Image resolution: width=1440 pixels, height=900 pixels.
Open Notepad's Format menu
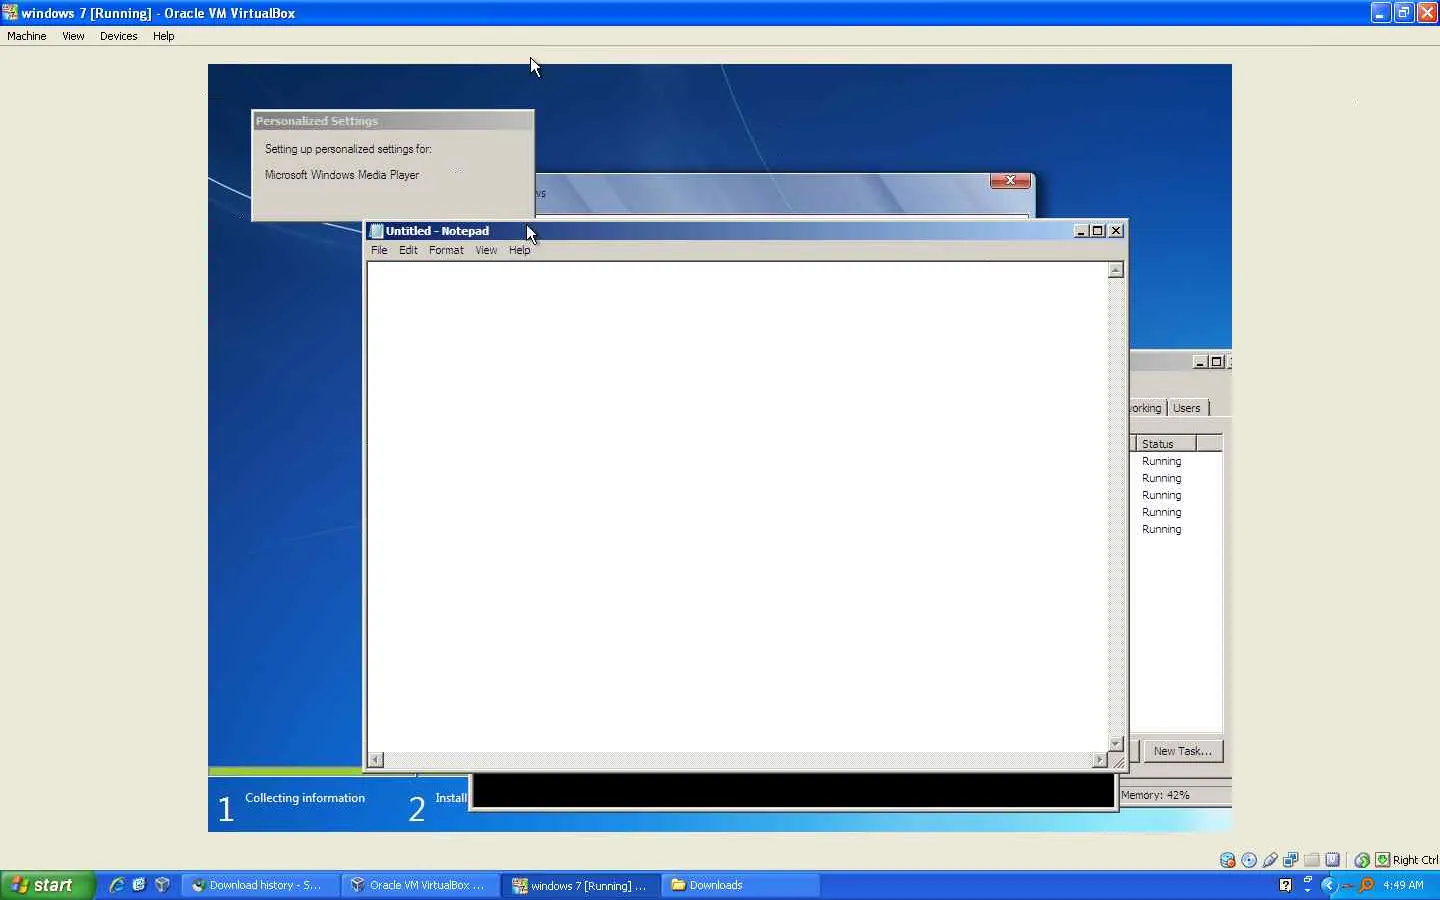[x=446, y=250]
